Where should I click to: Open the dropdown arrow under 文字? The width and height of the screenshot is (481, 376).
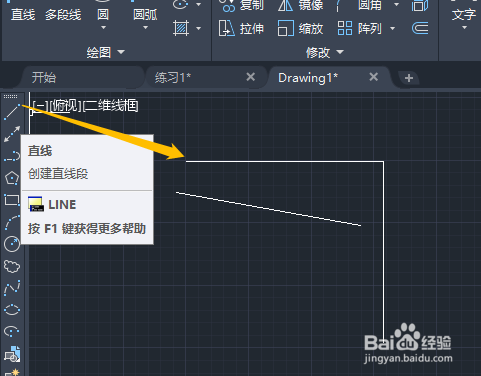[464, 28]
